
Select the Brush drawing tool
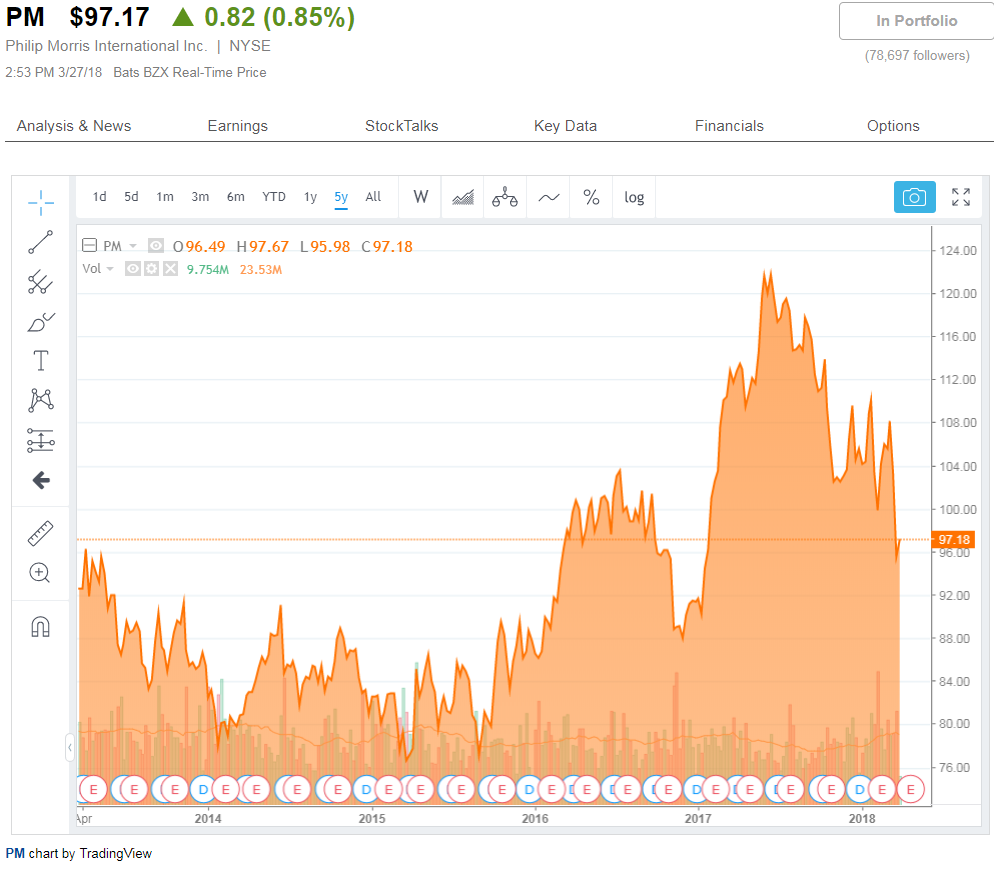tap(40, 322)
